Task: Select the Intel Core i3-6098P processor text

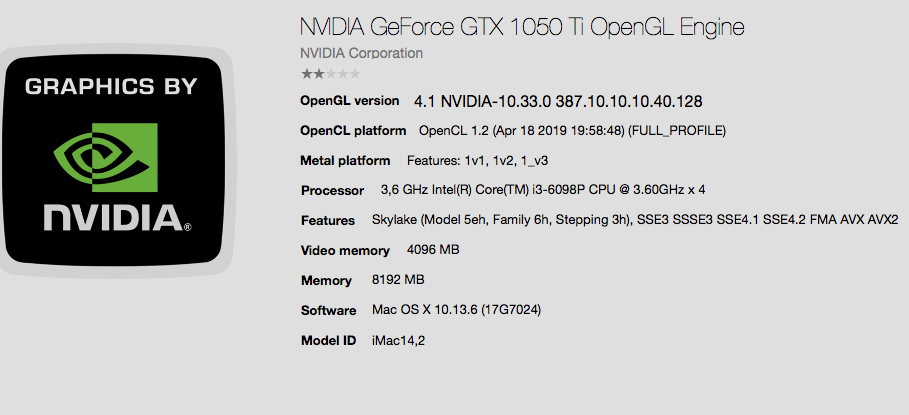Action: coord(543,190)
